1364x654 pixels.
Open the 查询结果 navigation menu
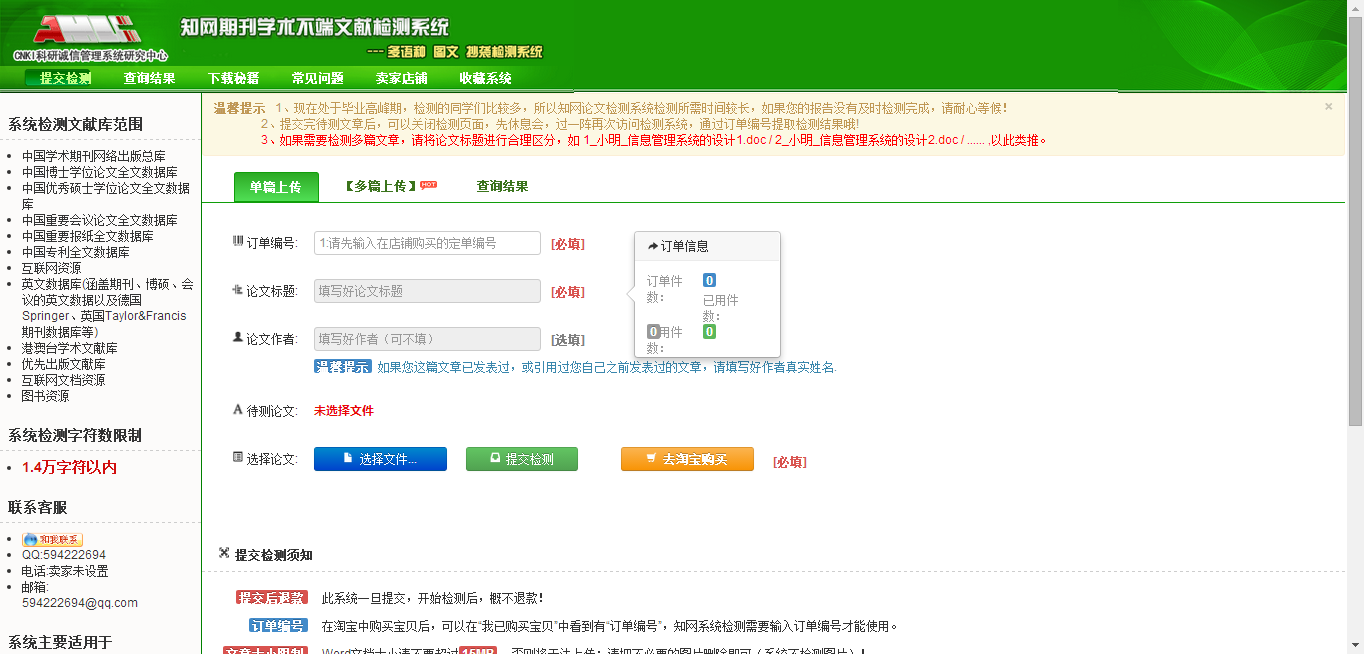[x=150, y=78]
